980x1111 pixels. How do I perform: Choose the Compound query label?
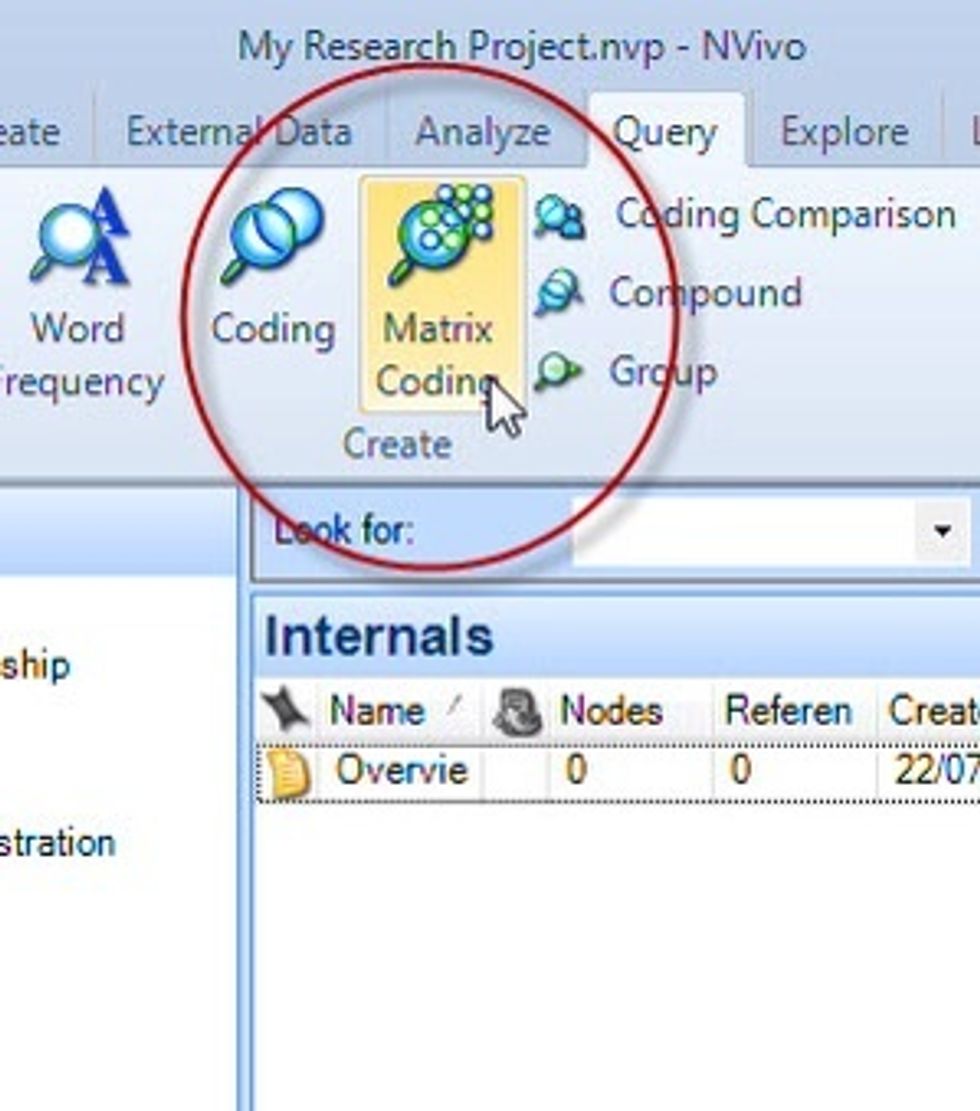pos(706,293)
